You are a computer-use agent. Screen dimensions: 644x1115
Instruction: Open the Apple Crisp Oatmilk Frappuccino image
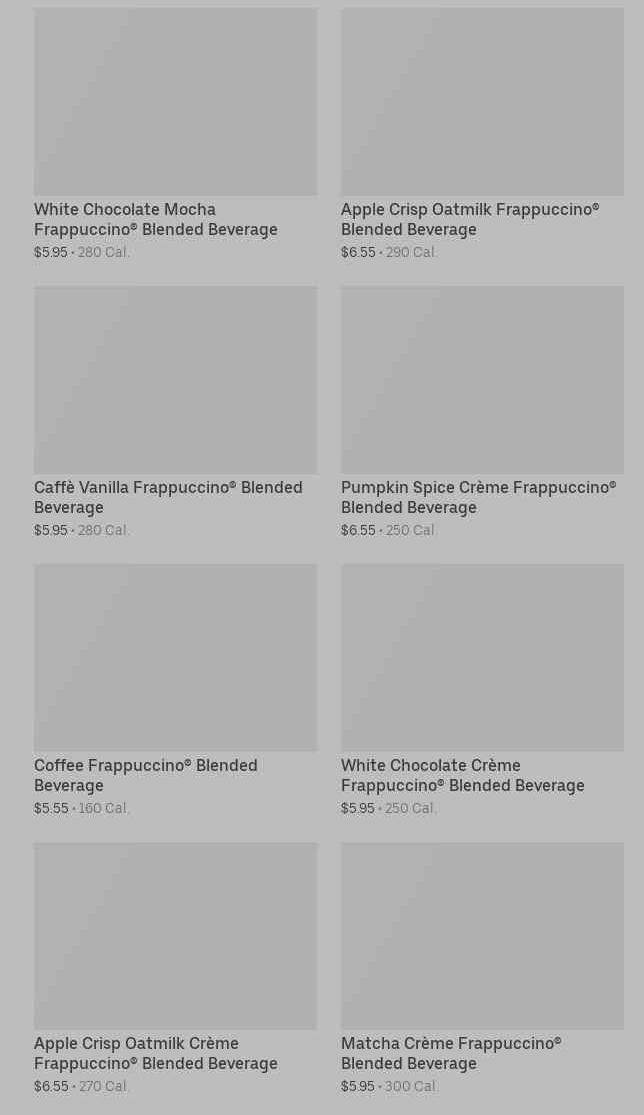[x=482, y=102]
